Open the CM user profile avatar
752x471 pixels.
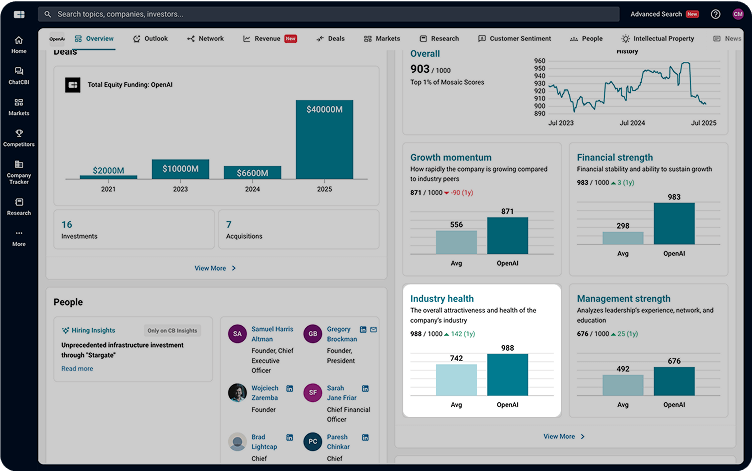click(737, 14)
